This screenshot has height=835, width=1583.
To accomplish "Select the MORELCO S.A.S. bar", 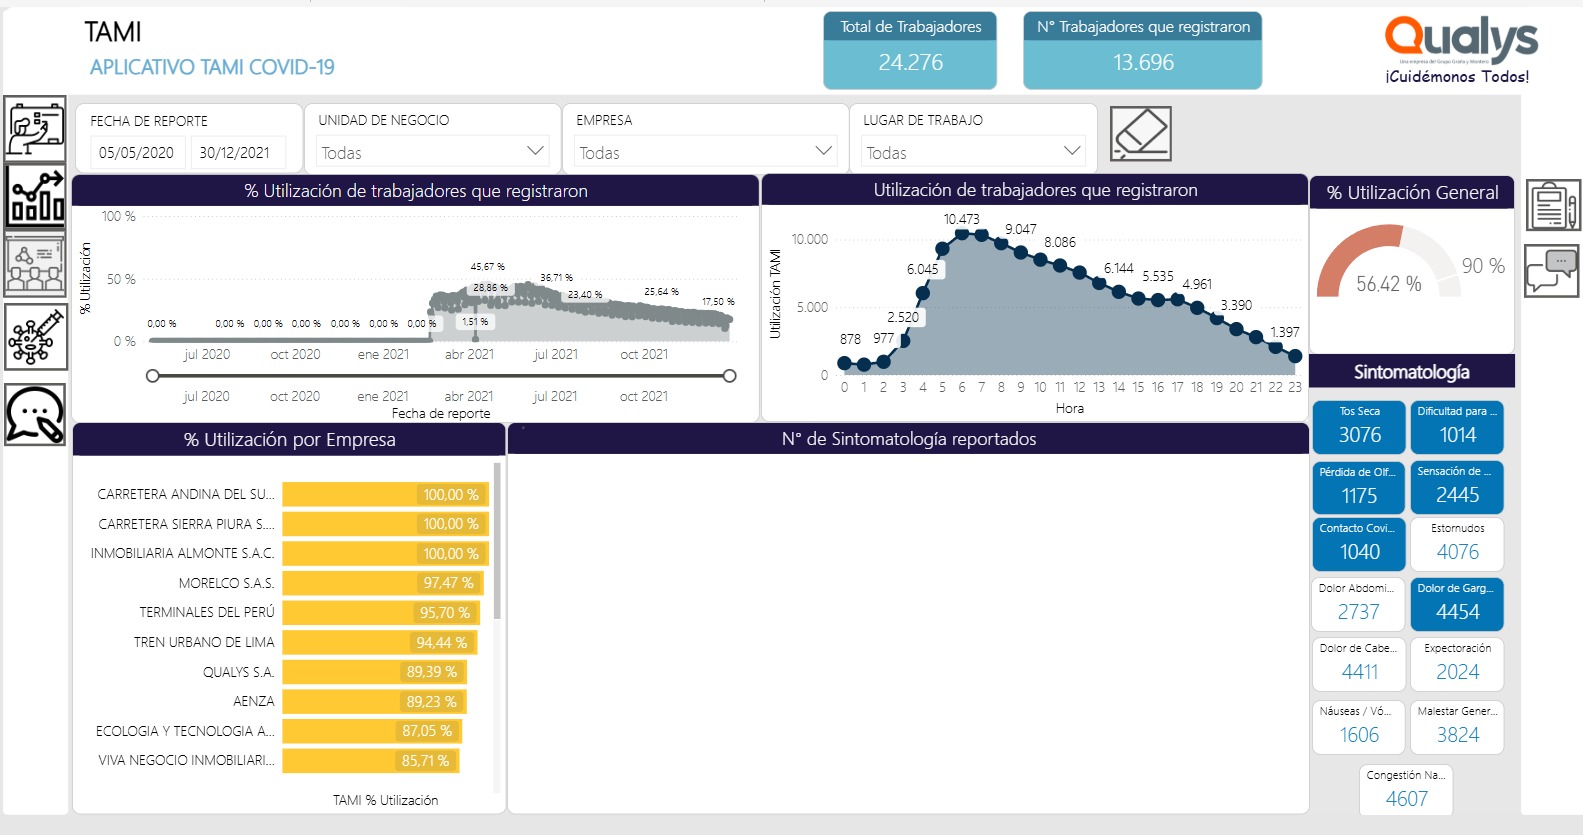I will click(383, 583).
